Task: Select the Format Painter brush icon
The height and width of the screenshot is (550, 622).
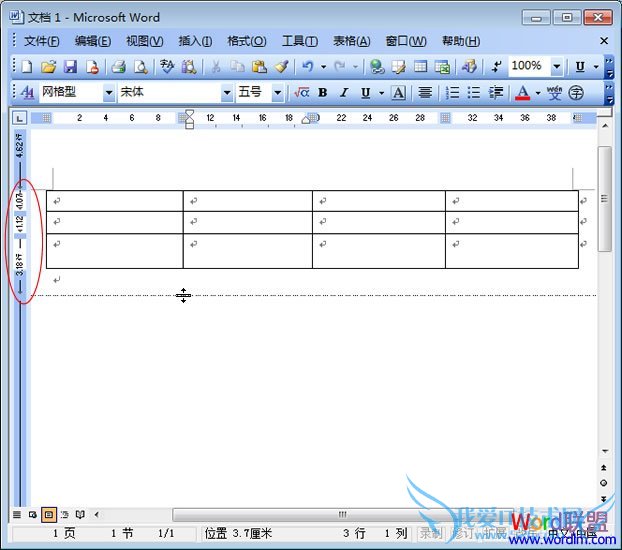Action: pos(281,67)
